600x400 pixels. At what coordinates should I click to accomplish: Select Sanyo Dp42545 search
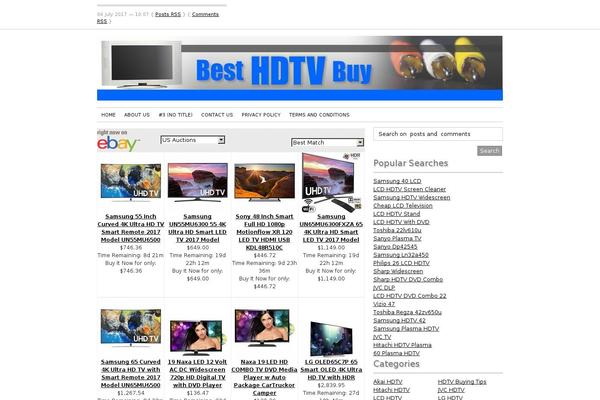[395, 247]
